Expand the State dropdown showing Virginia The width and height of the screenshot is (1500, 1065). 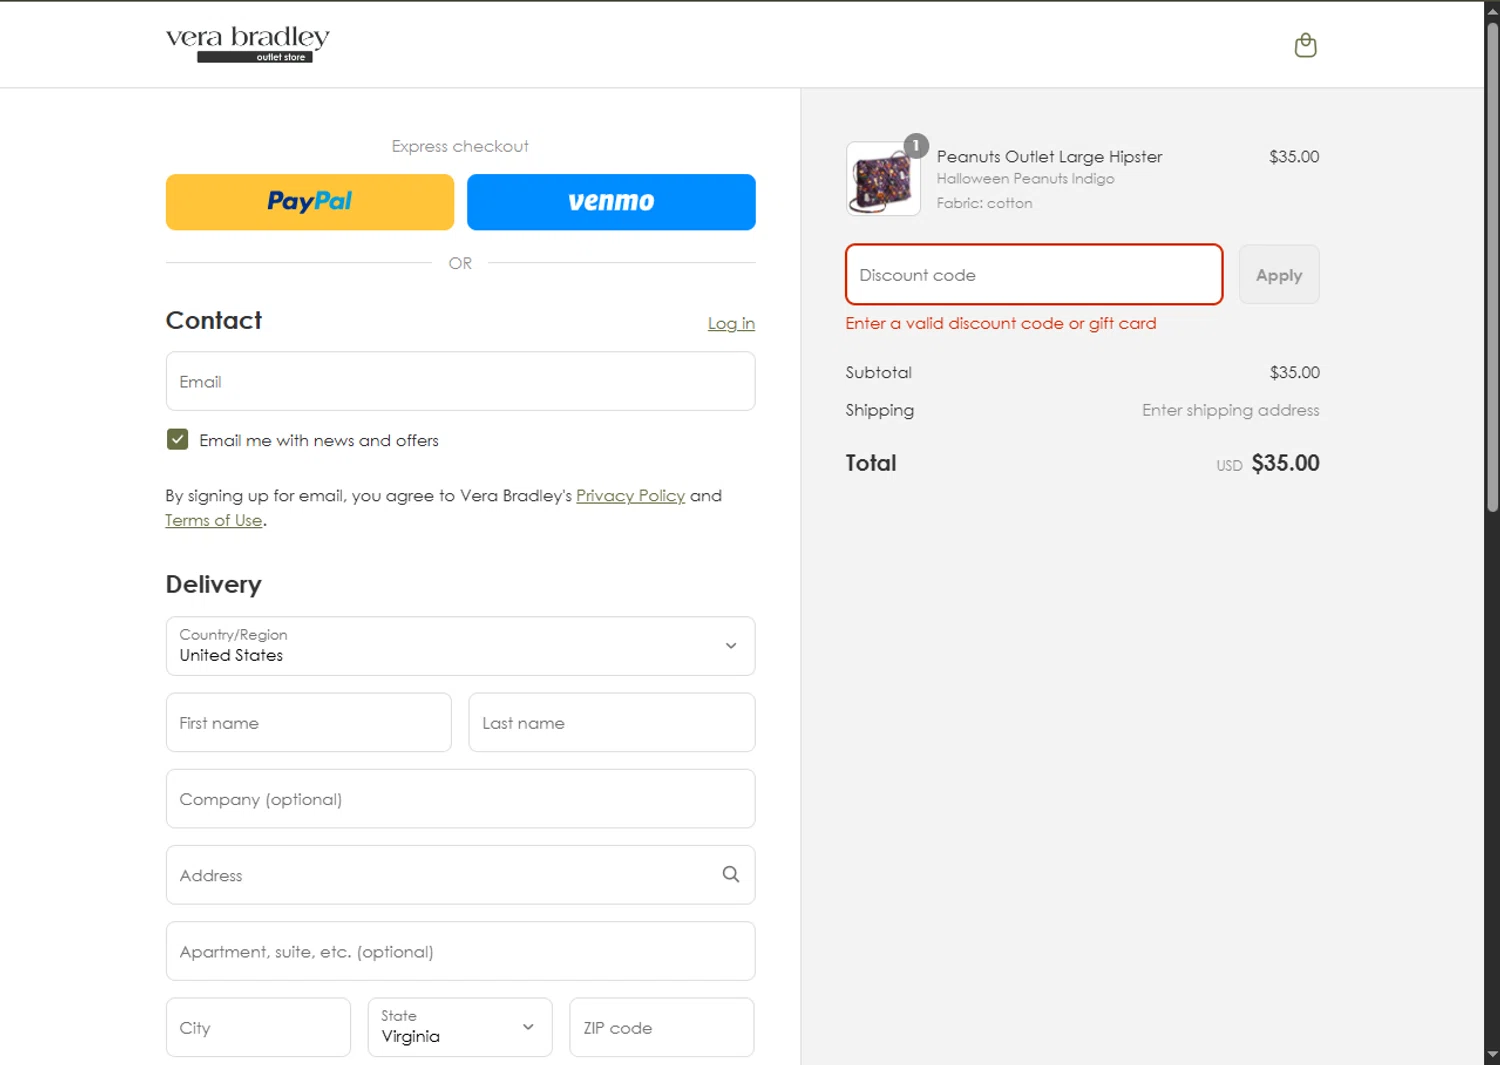pos(460,1027)
